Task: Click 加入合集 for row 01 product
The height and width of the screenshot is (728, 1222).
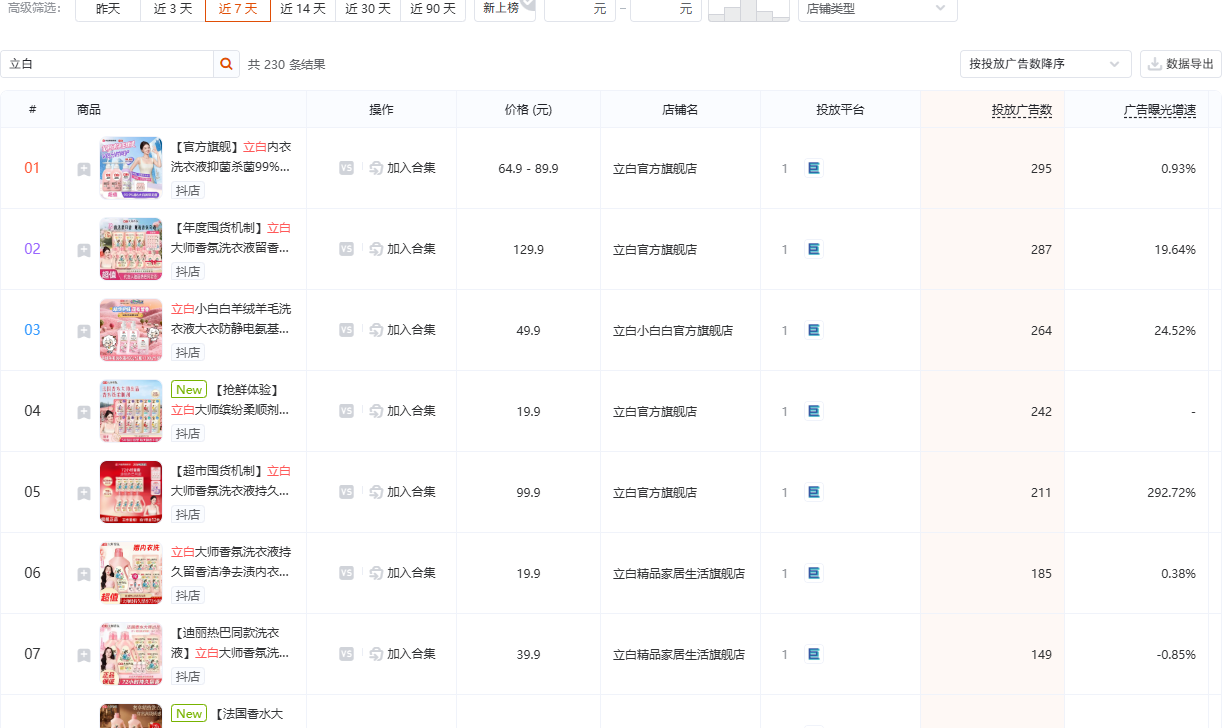Action: tap(403, 168)
